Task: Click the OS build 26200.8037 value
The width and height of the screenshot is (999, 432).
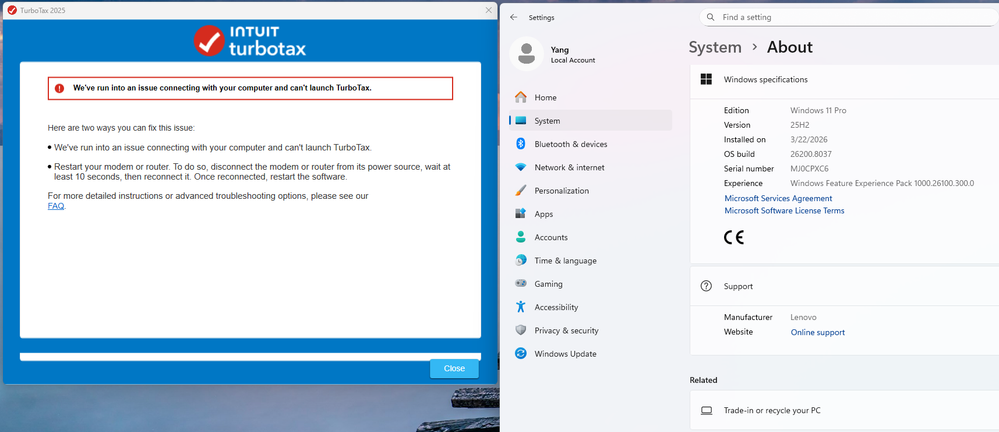Action: click(x=810, y=154)
